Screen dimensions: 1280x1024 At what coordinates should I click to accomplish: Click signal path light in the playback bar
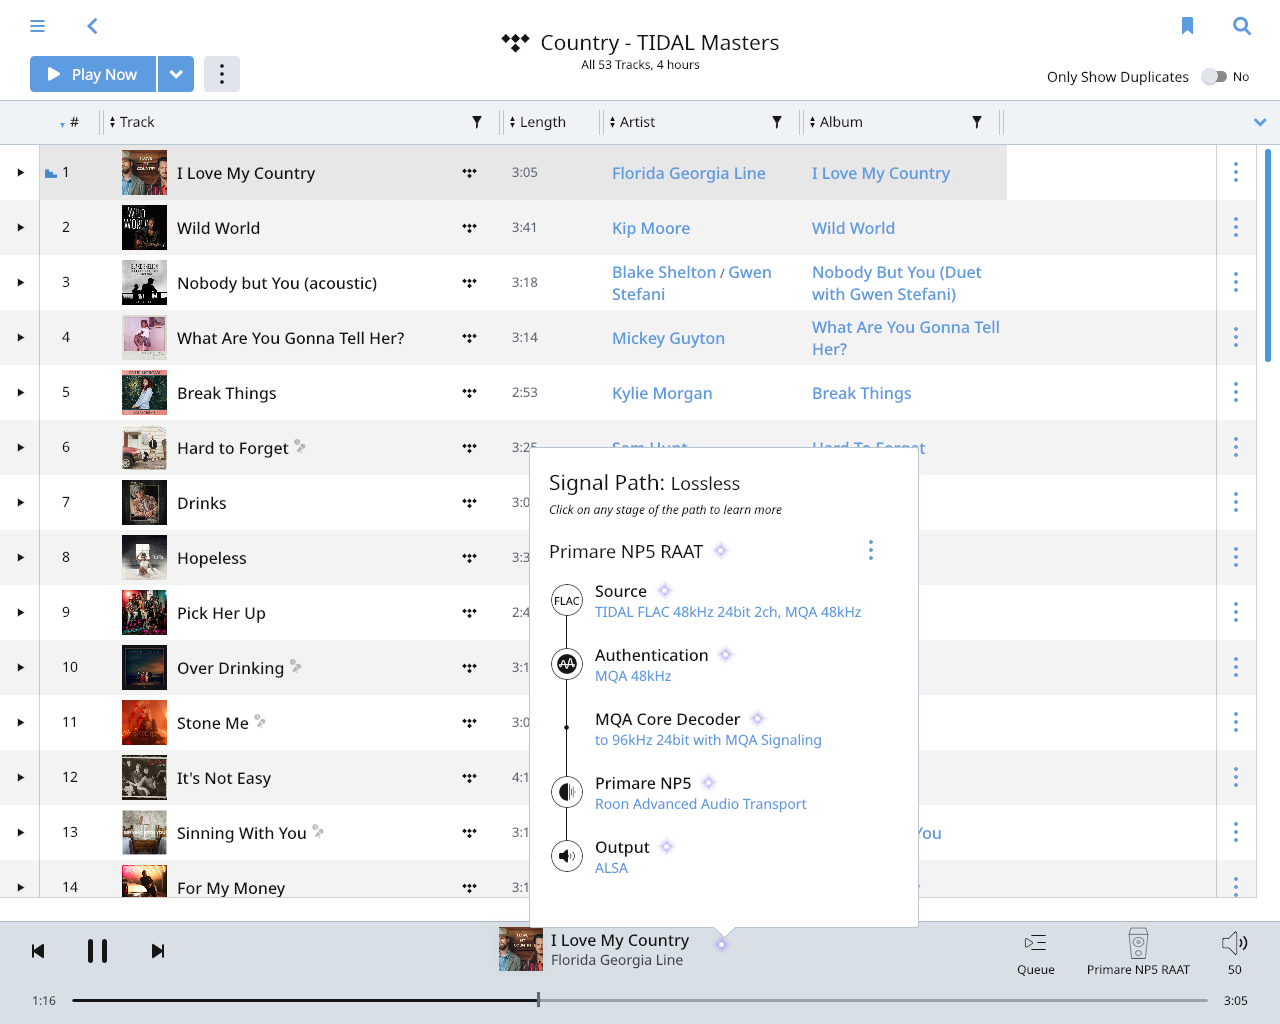(721, 944)
